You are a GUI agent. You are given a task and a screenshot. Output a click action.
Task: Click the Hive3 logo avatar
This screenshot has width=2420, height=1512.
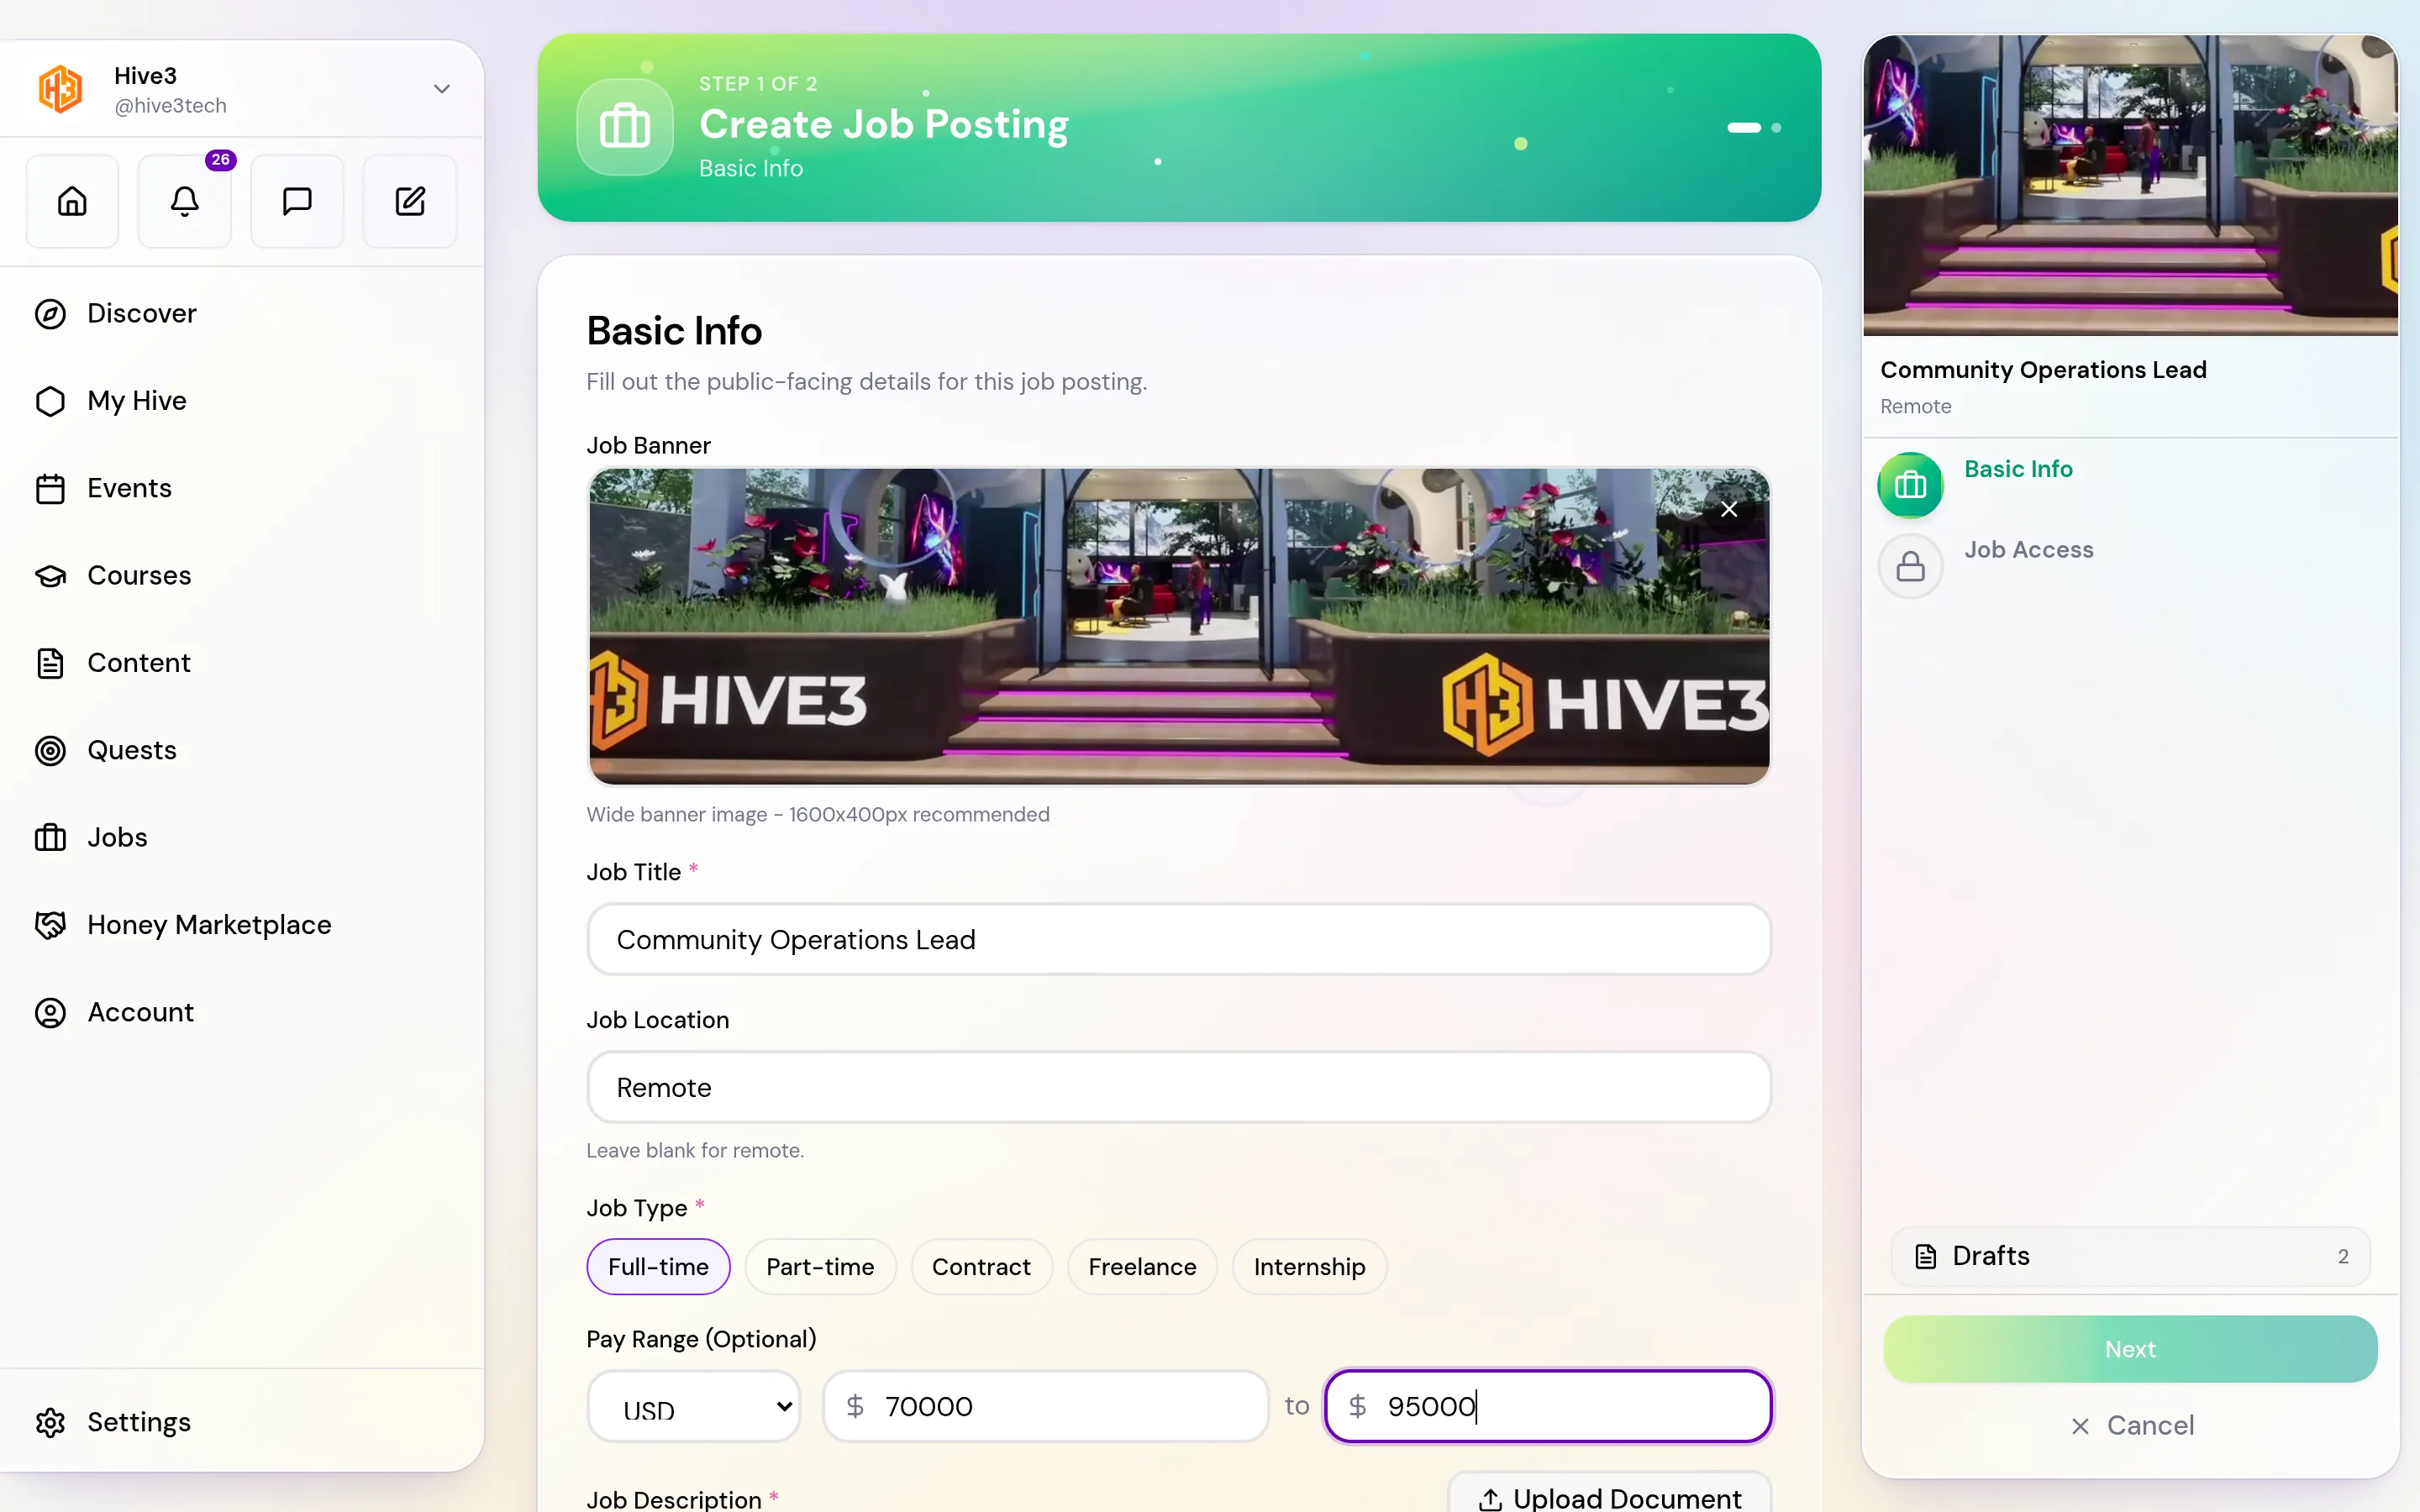tap(60, 89)
